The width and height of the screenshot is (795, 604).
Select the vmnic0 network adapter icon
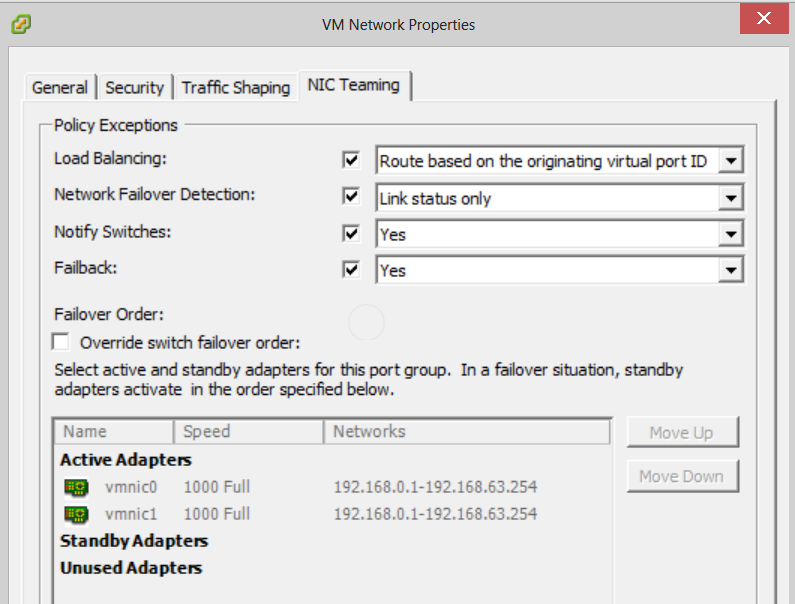point(76,488)
